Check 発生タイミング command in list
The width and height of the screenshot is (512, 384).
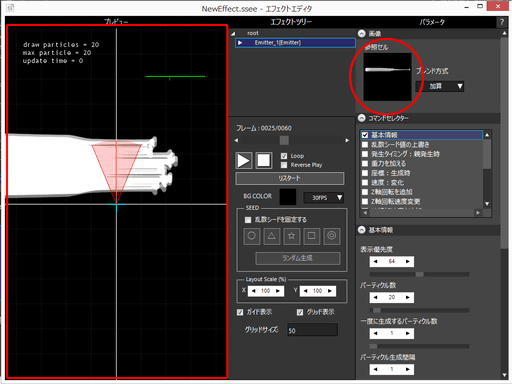coord(365,154)
